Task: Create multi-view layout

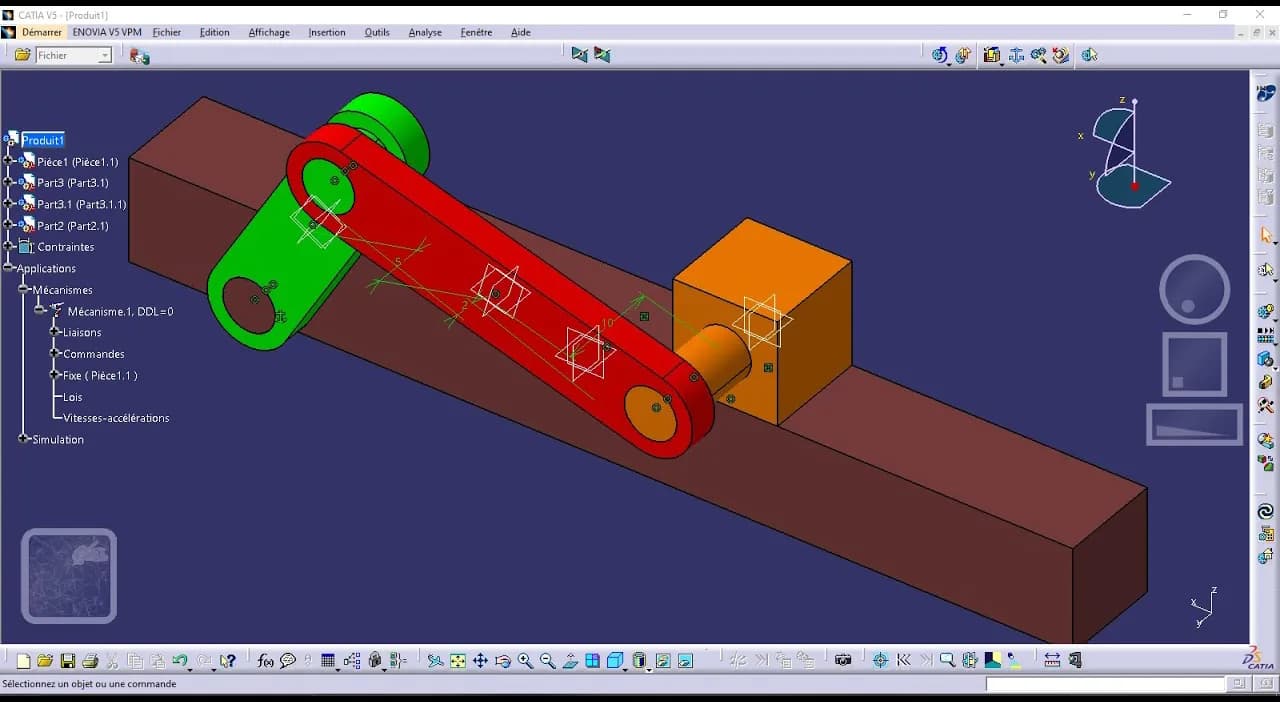Action: click(x=592, y=661)
